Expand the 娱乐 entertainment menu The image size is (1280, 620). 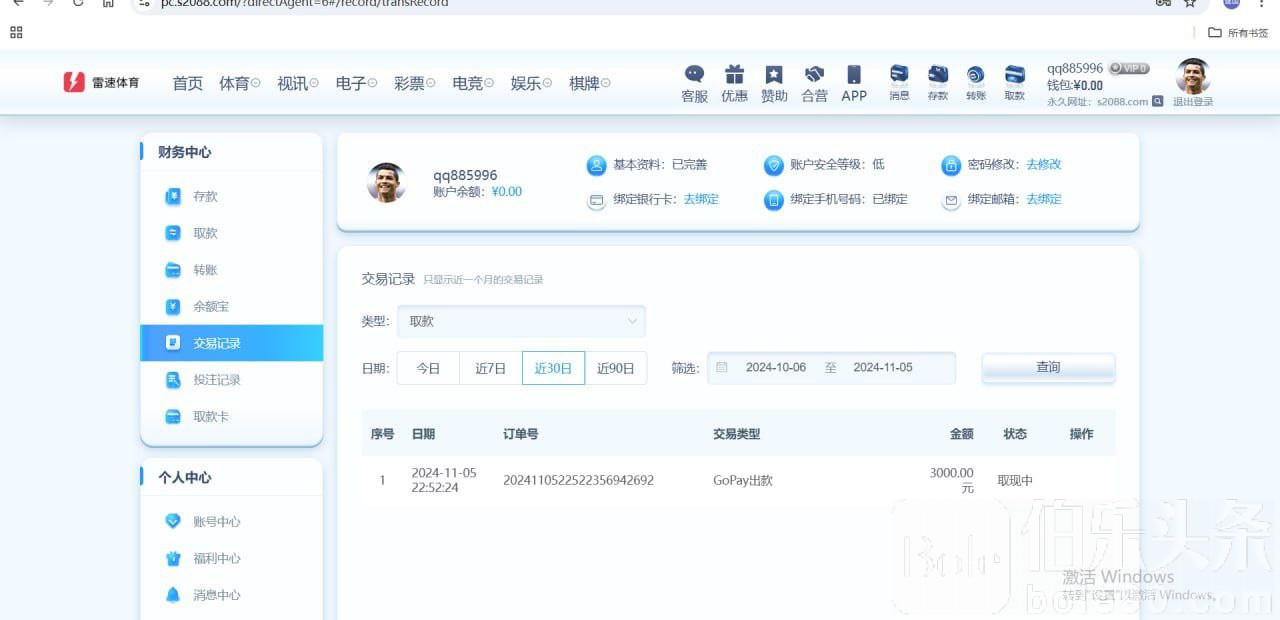point(531,83)
